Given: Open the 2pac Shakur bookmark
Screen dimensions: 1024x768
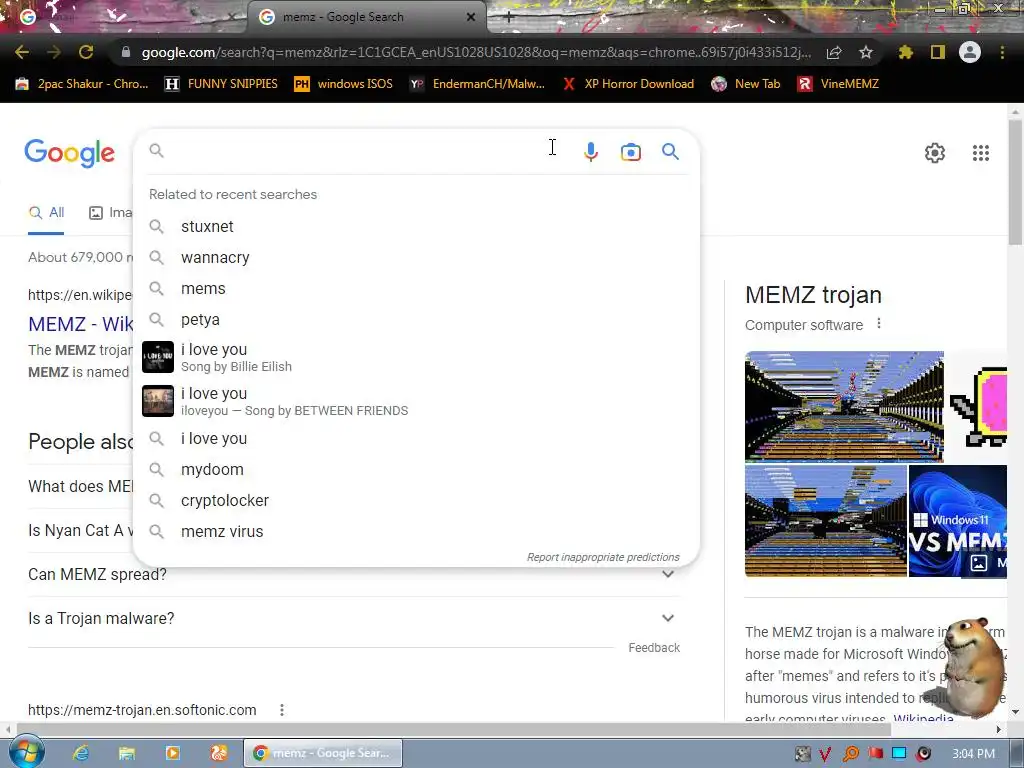Looking at the screenshot, I should point(82,84).
